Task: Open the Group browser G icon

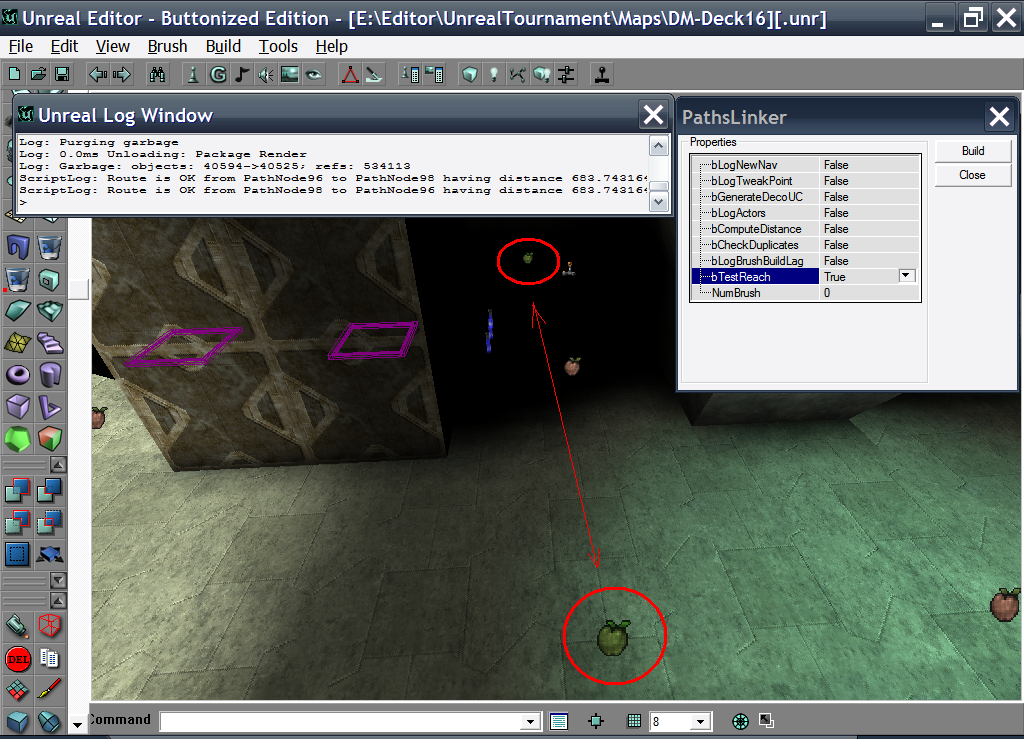Action: point(218,74)
